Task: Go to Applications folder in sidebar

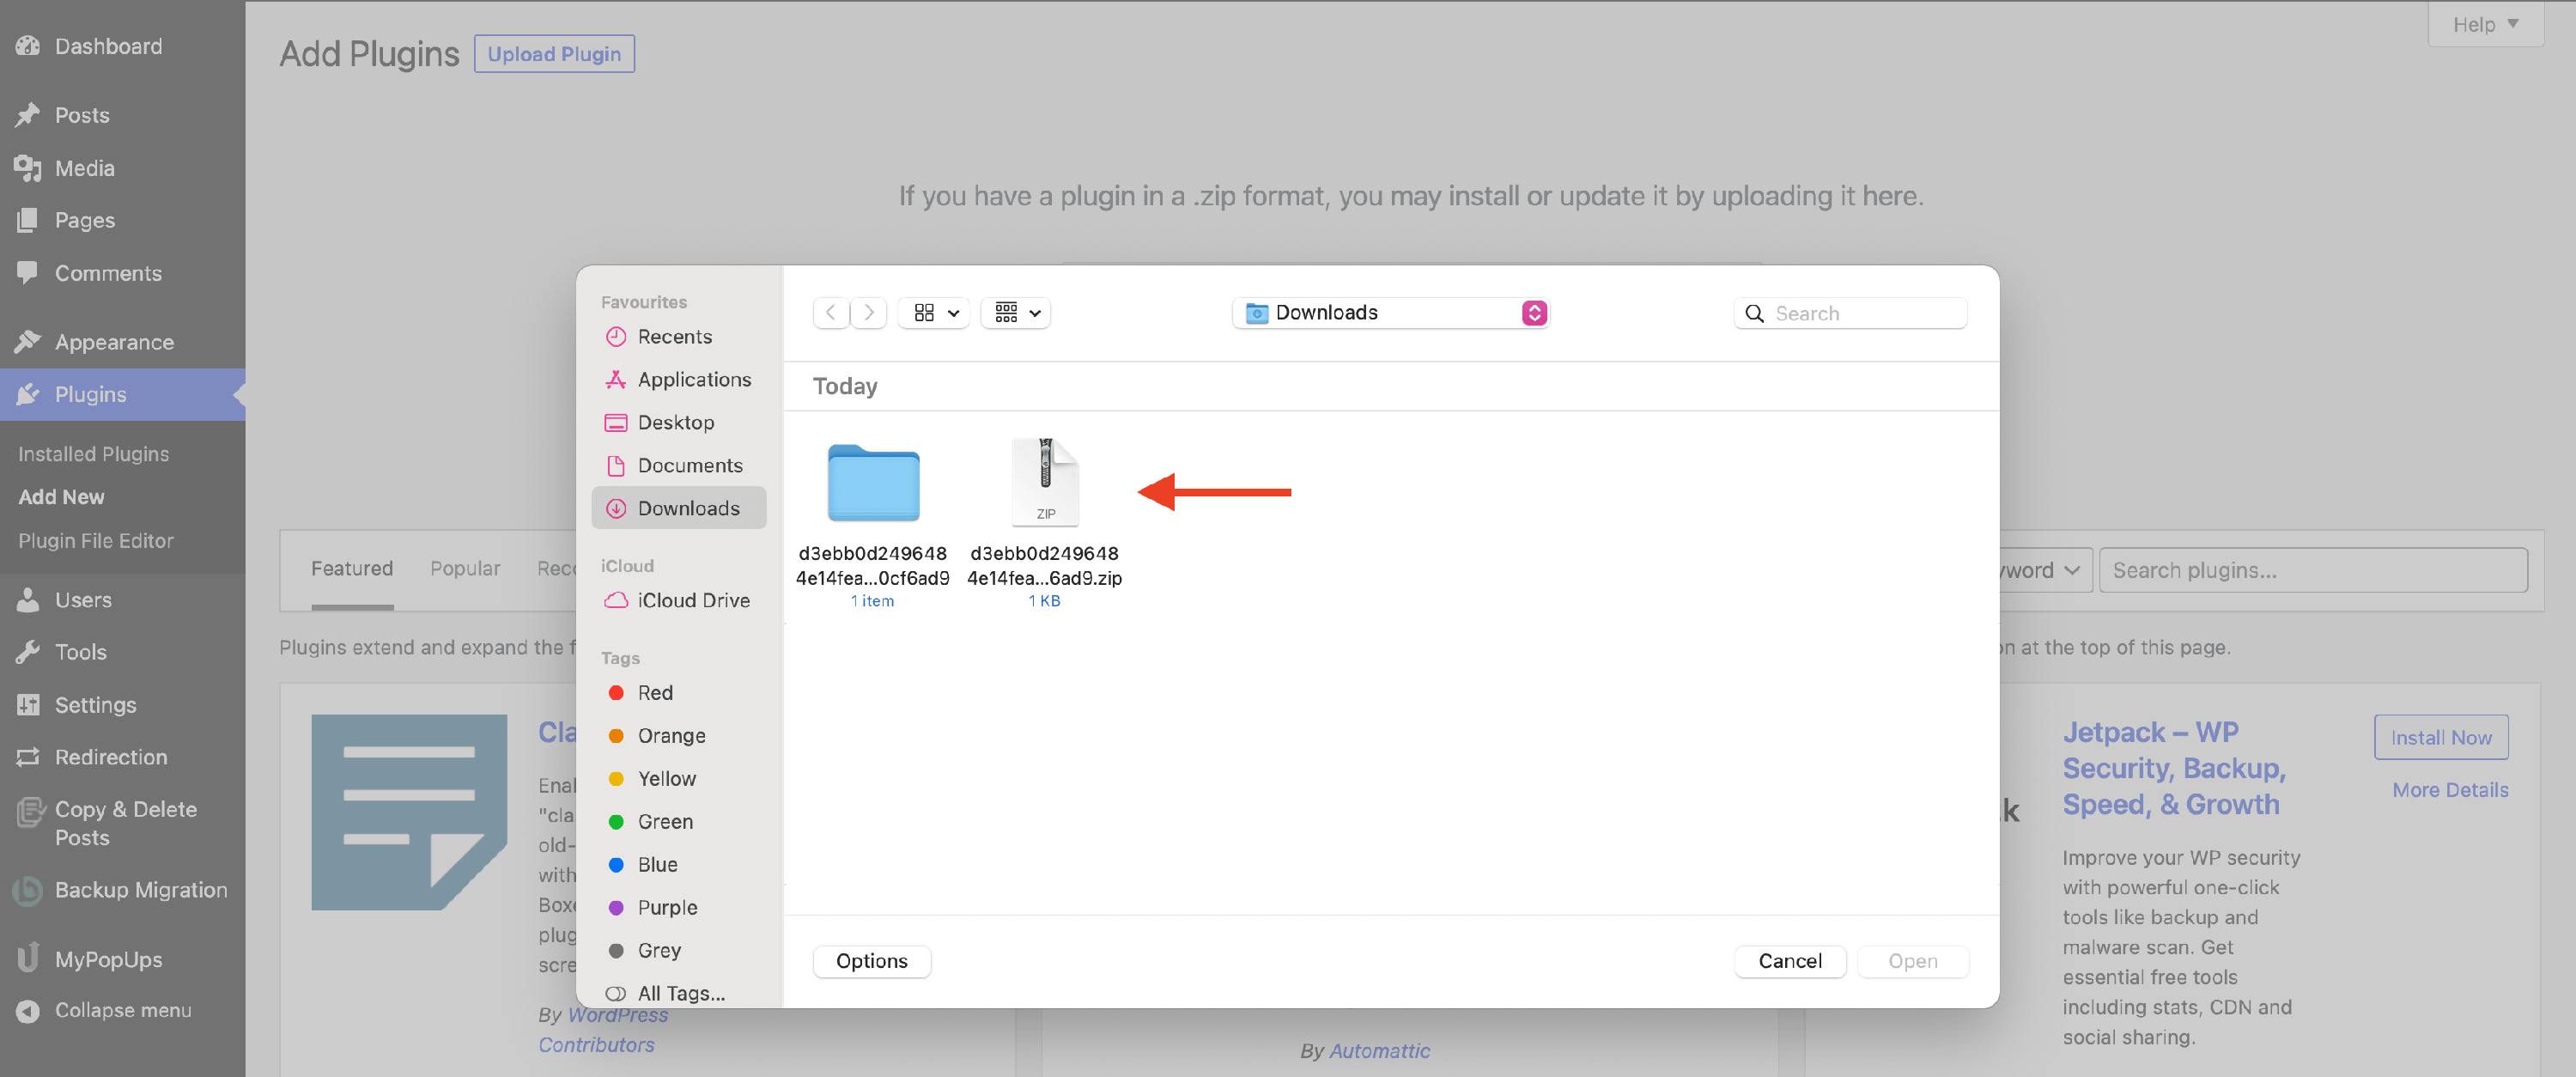Action: [x=693, y=380]
